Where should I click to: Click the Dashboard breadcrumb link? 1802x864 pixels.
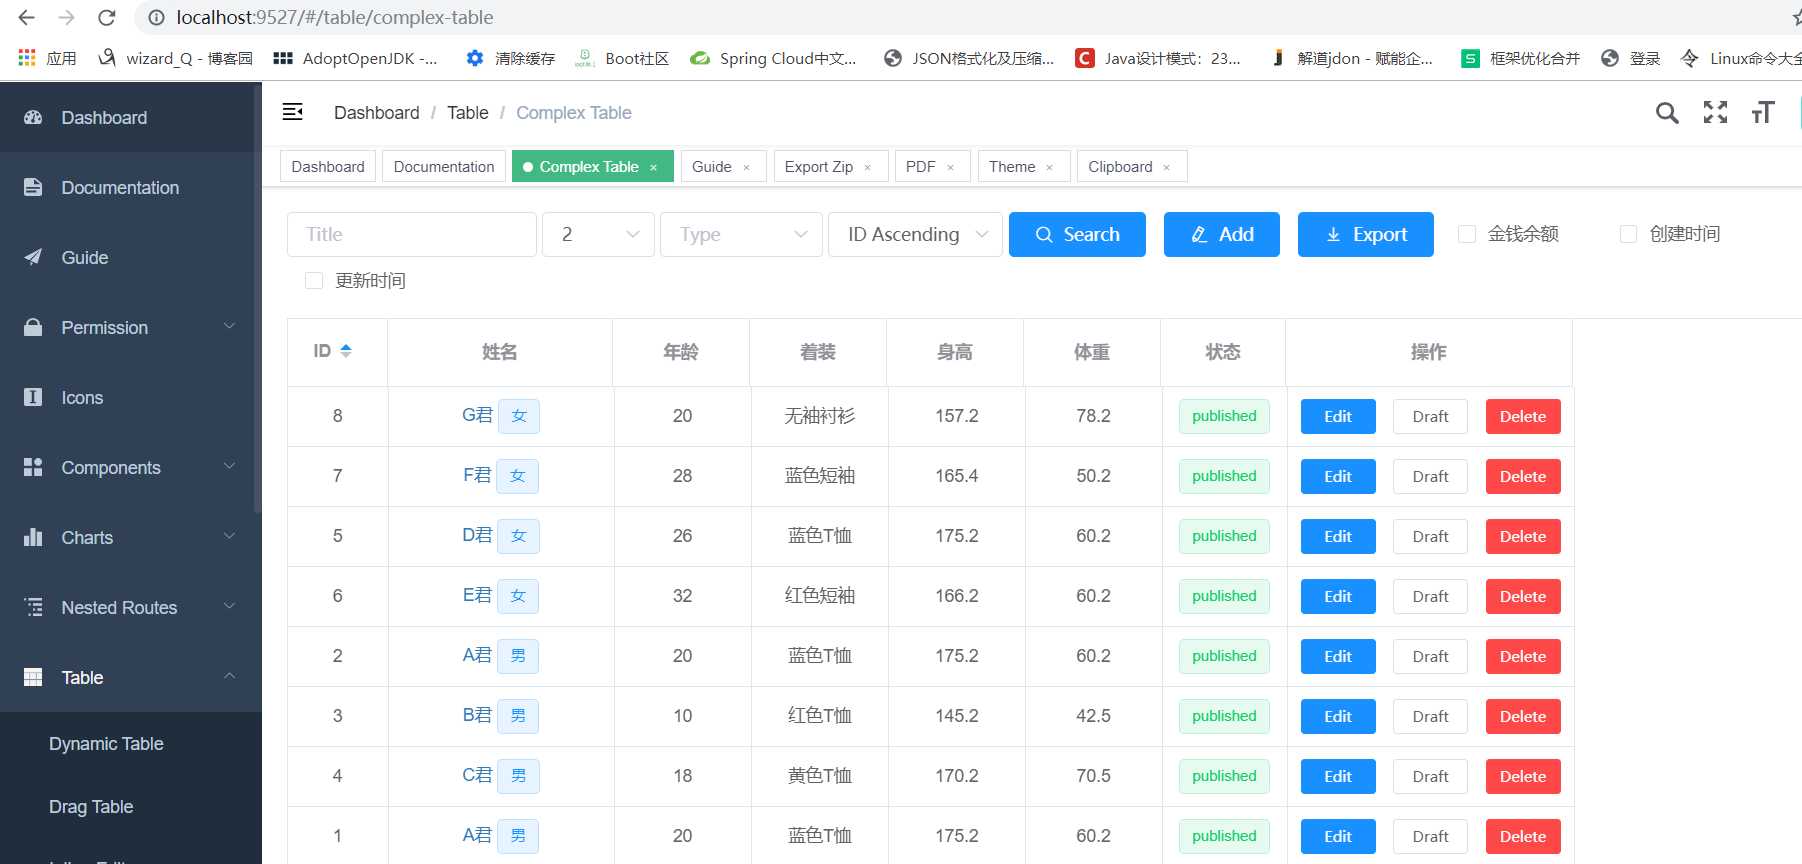tap(377, 113)
